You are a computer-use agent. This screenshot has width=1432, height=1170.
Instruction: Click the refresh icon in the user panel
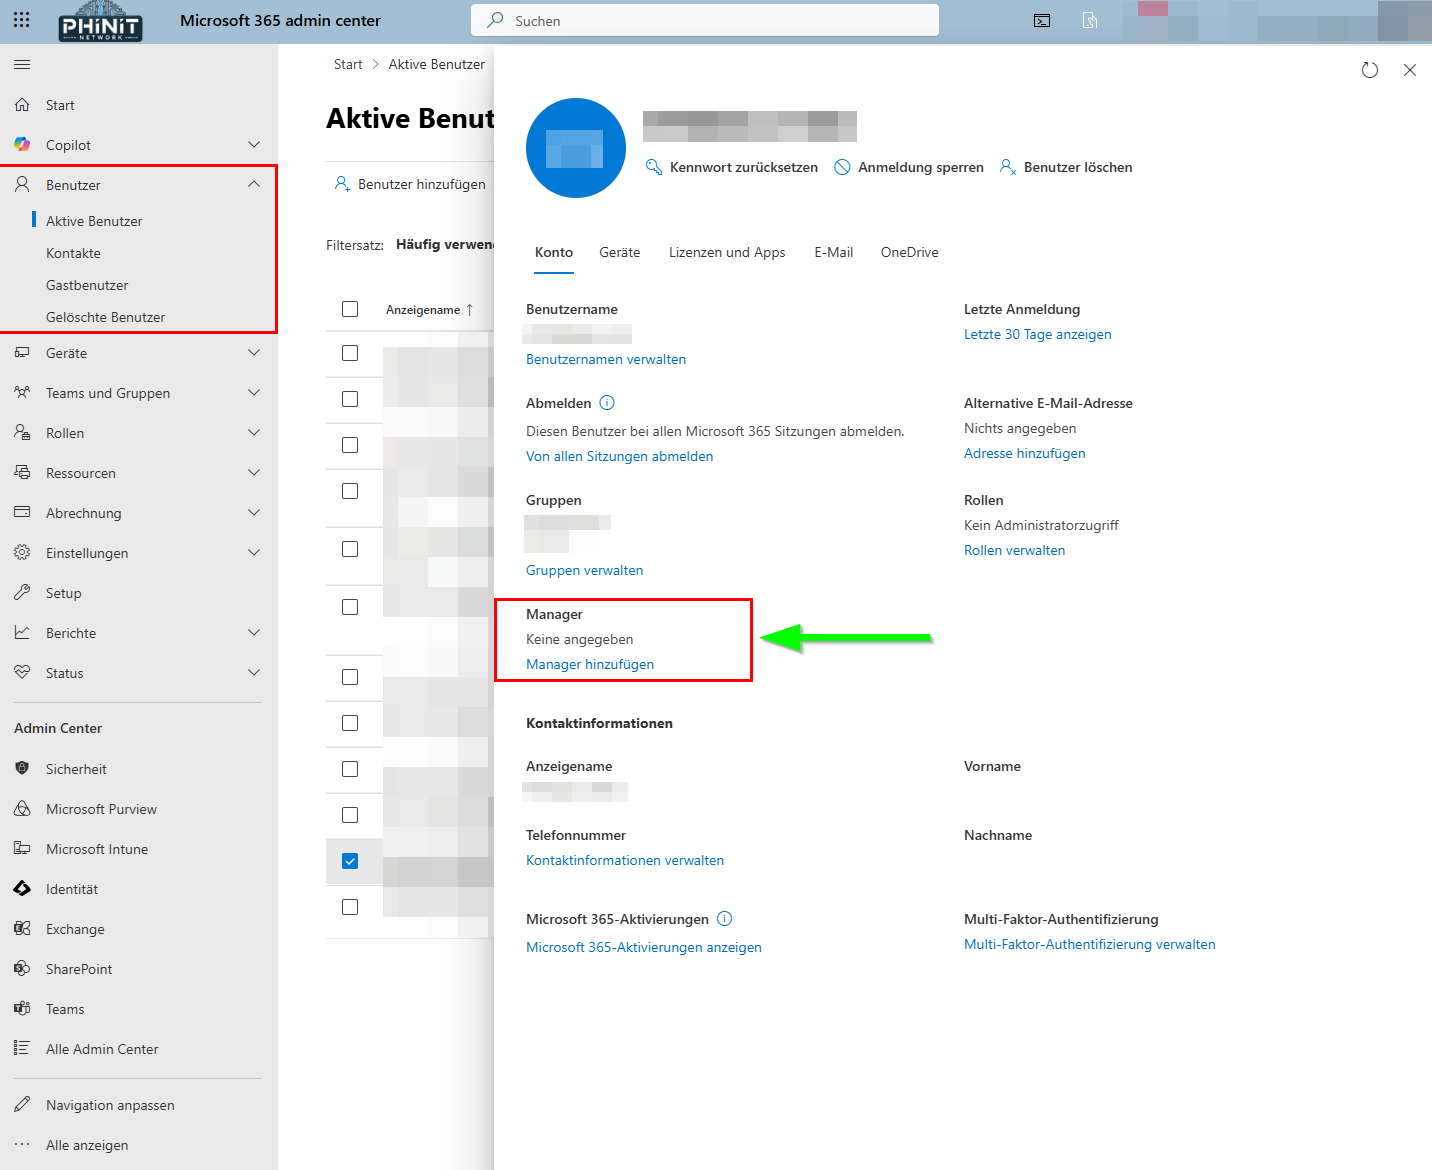tap(1370, 70)
